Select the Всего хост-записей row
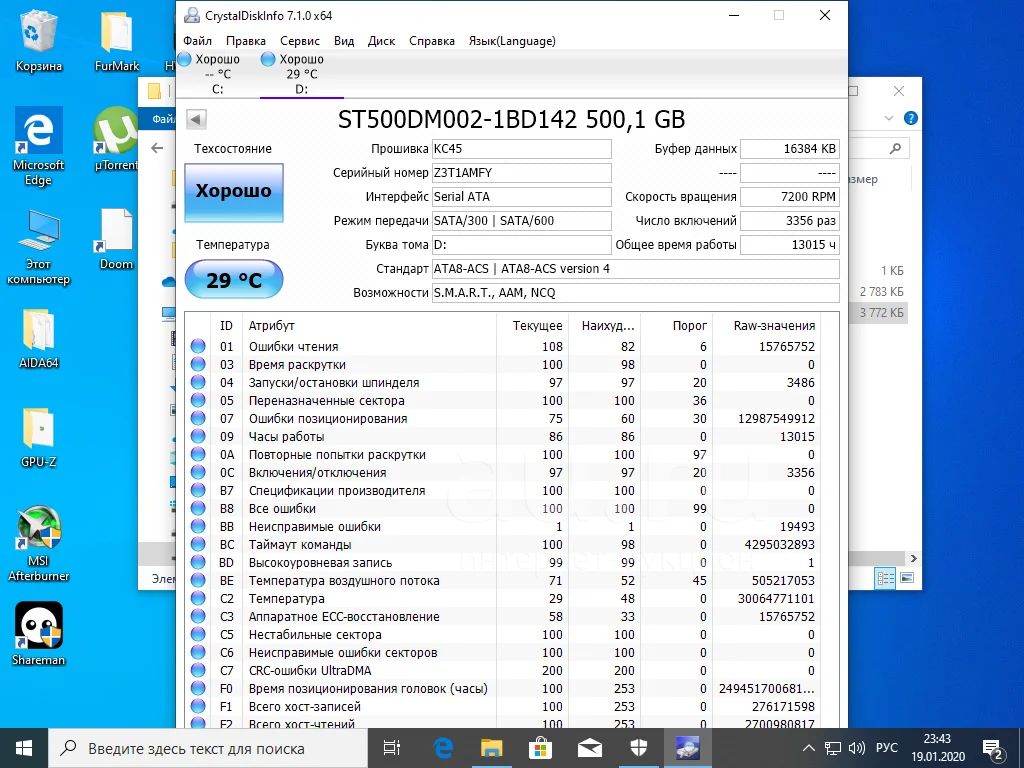This screenshot has width=1024, height=768. tap(503, 707)
